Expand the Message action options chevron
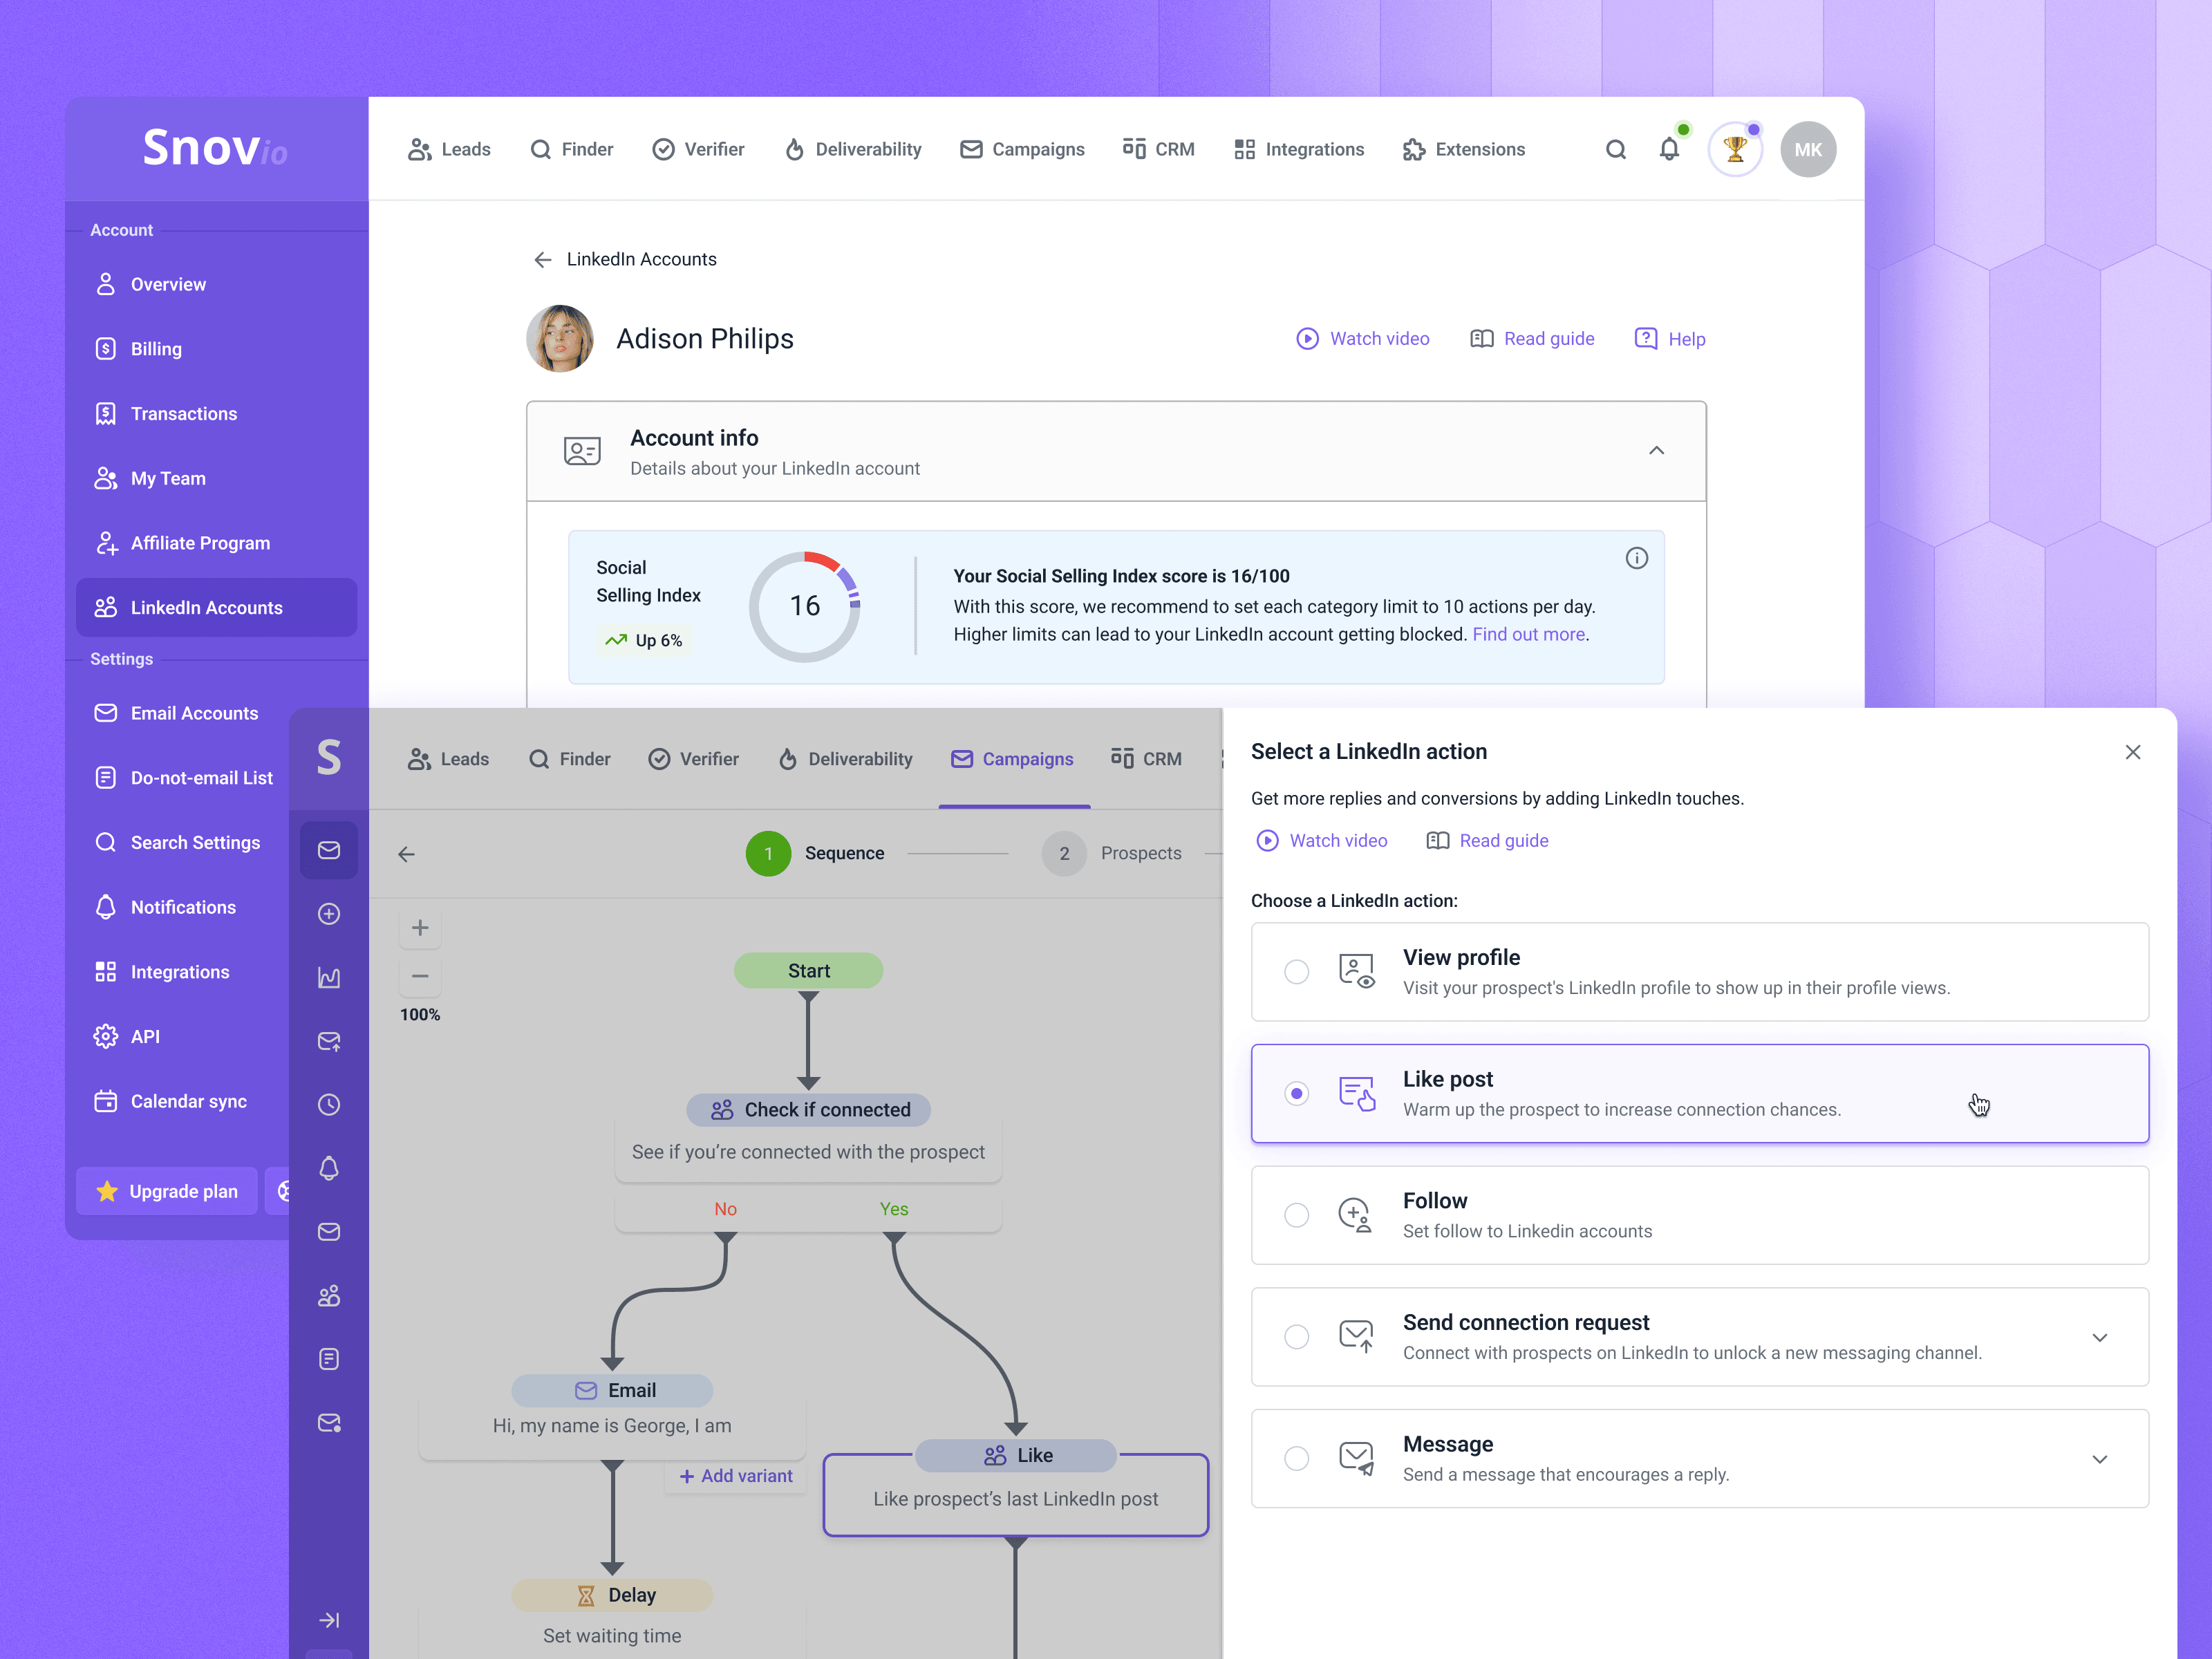Viewport: 2212px width, 1659px height. click(2100, 1460)
